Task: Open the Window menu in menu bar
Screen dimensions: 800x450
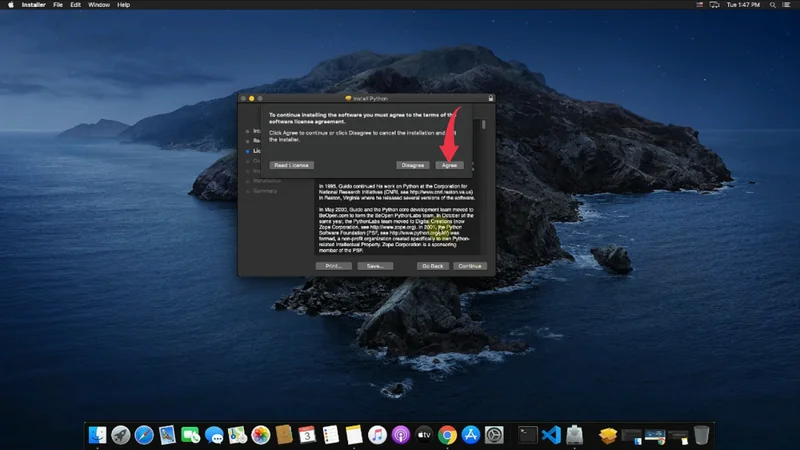Action: [99, 5]
